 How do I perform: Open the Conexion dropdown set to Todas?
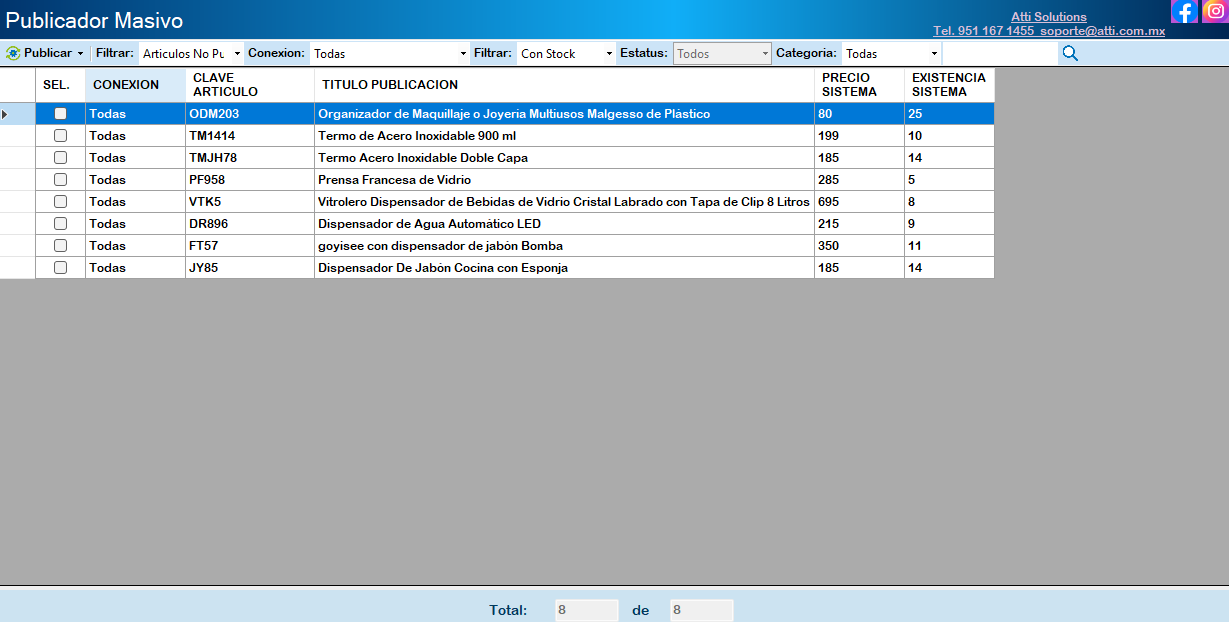click(x=463, y=53)
